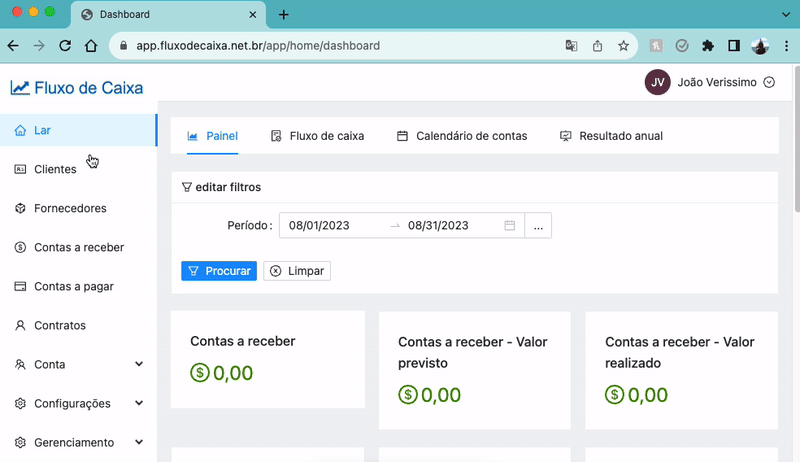The height and width of the screenshot is (462, 800).
Task: Click the site lock icon in address bar
Action: [123, 46]
